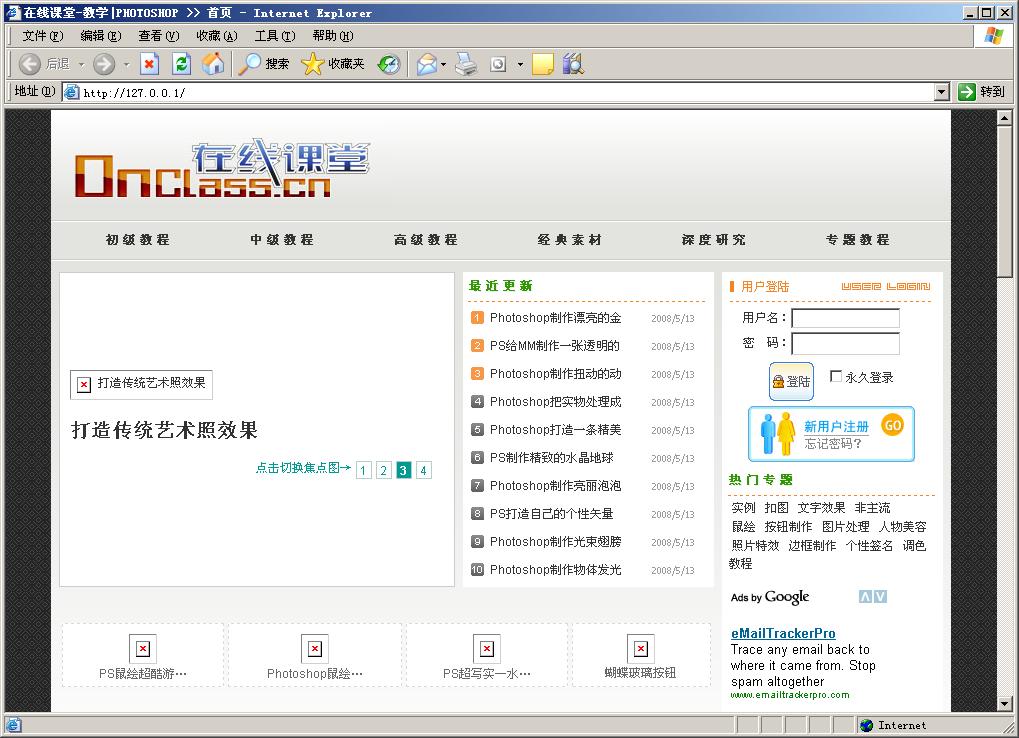Click the Mail envelope toolbar icon
Screen dimensions: 1019x738
click(426, 64)
